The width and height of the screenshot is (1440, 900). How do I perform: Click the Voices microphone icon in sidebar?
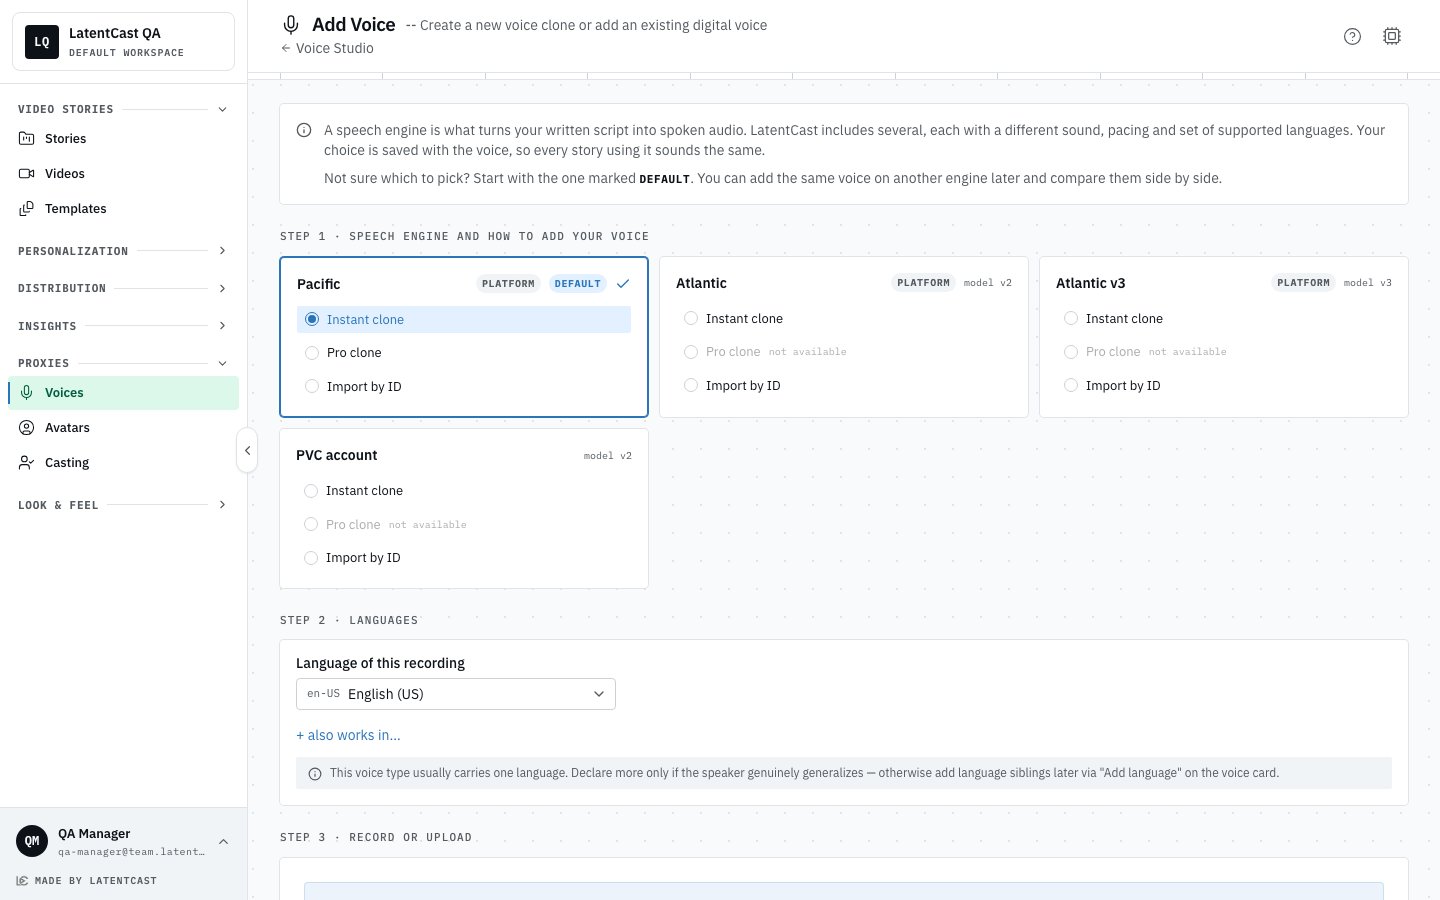[x=27, y=393]
